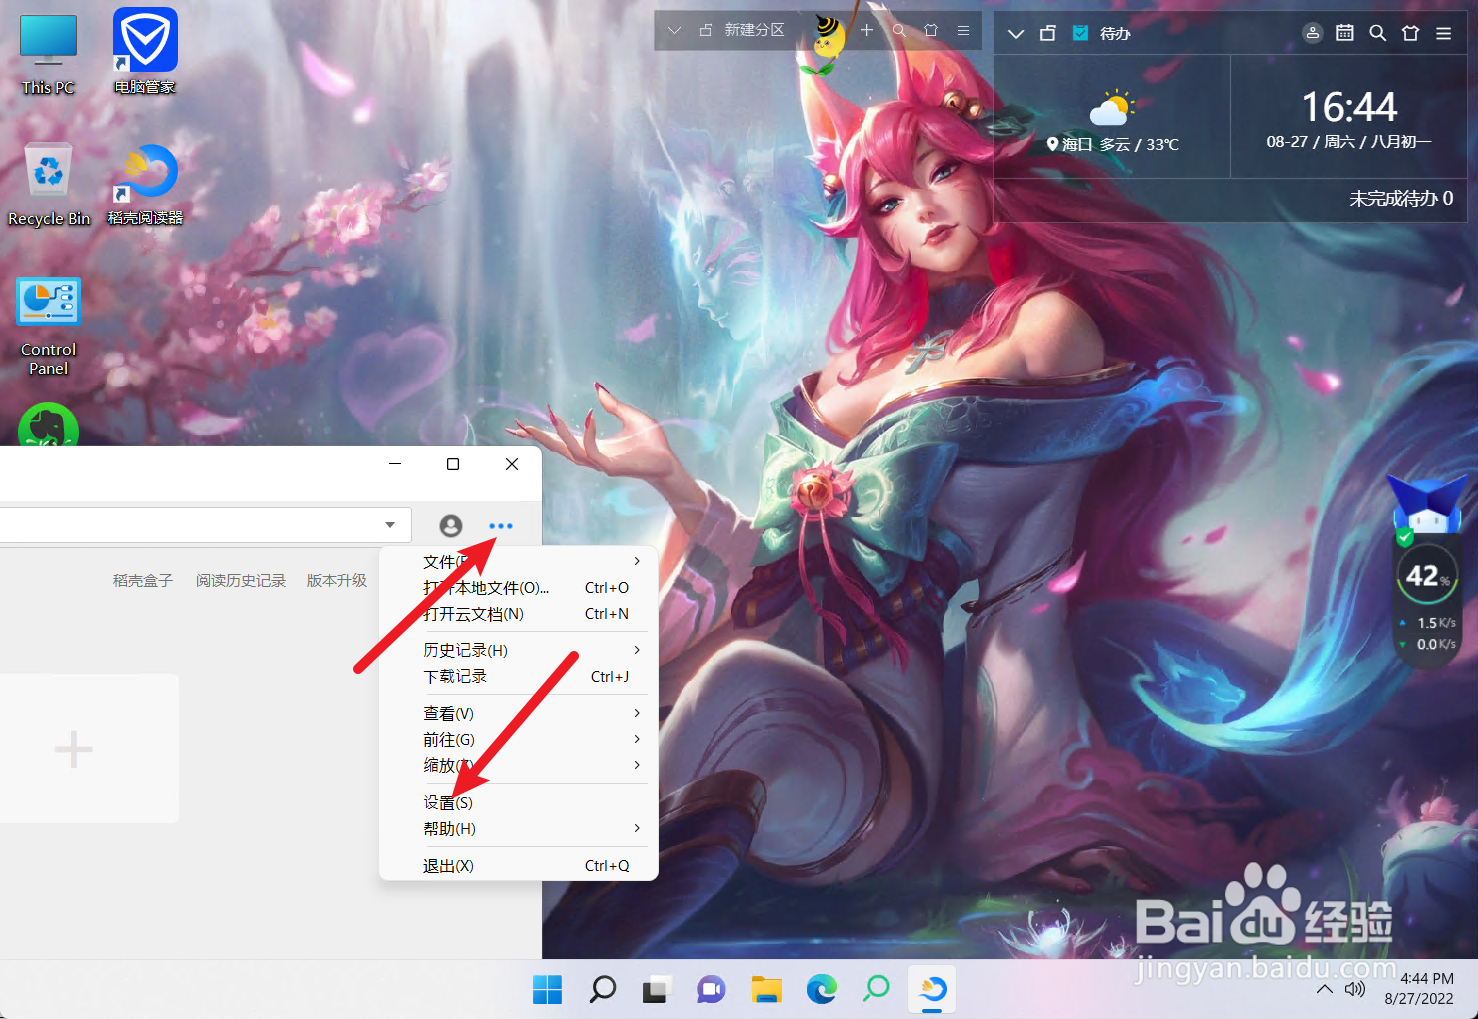Screen dimensions: 1478x1019
Task: Click the plus tile to add document
Action: click(73, 749)
